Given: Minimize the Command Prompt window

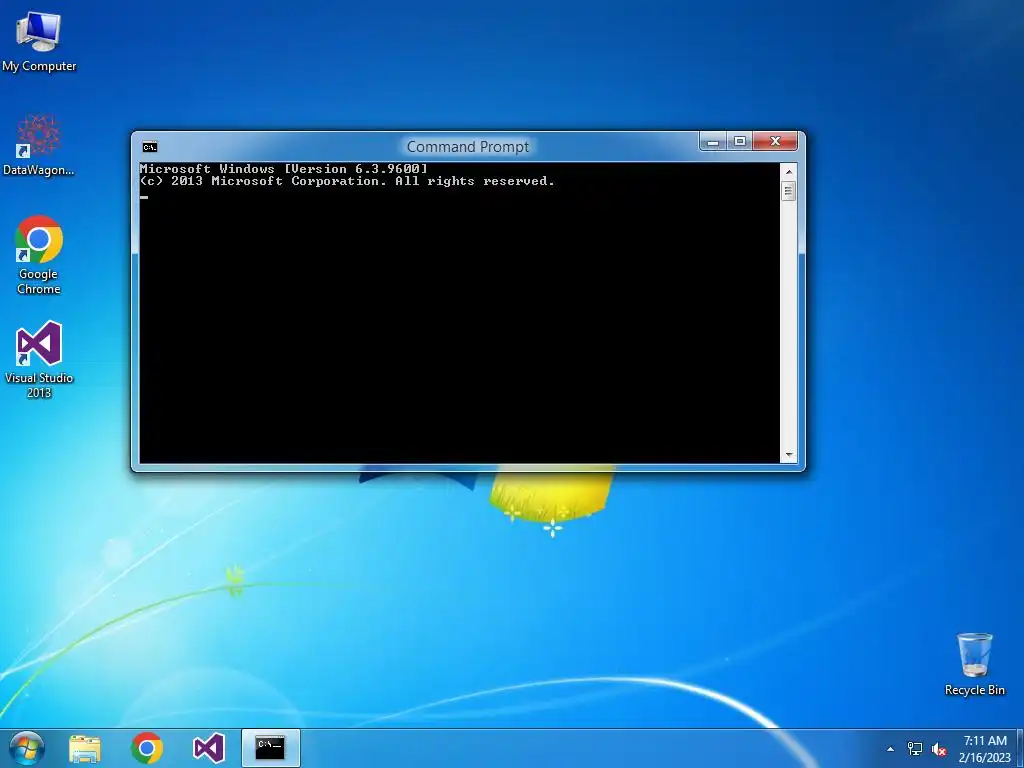Looking at the screenshot, I should tap(713, 141).
